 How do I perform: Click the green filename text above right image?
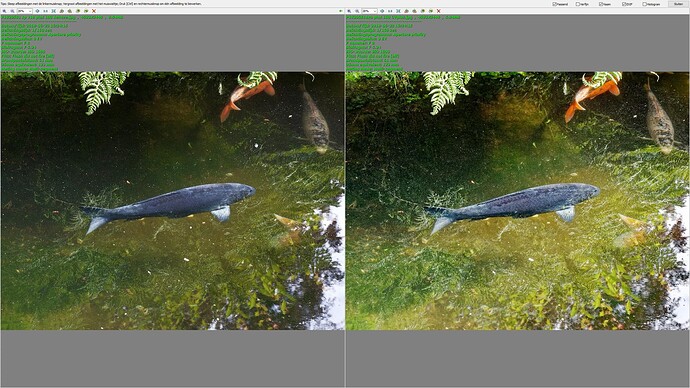click(x=403, y=18)
